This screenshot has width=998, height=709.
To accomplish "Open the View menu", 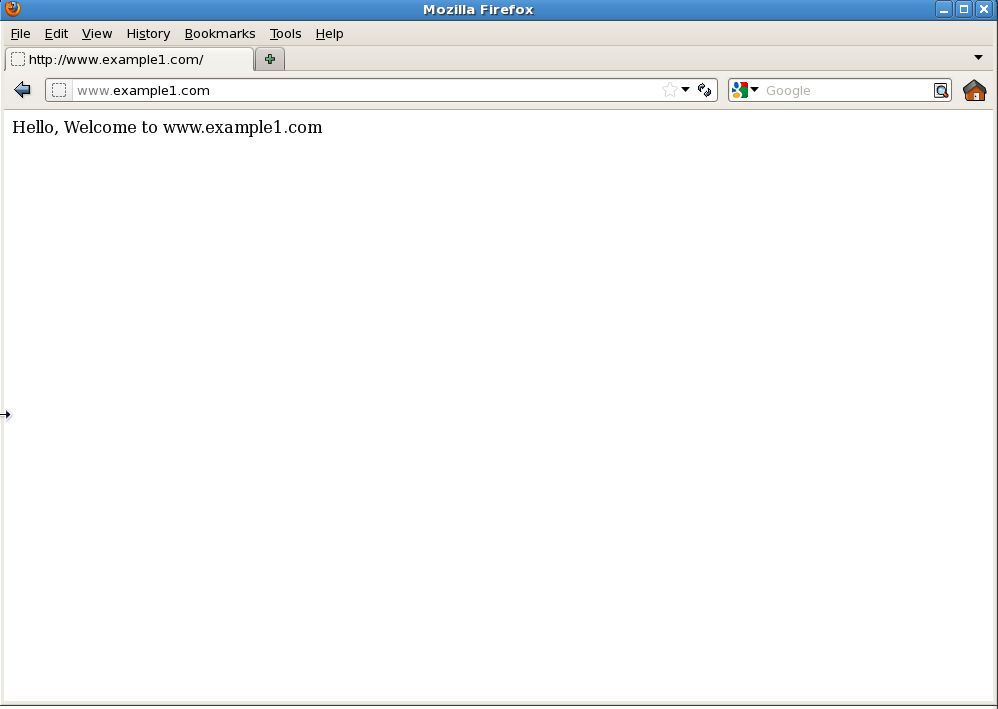I will [97, 34].
